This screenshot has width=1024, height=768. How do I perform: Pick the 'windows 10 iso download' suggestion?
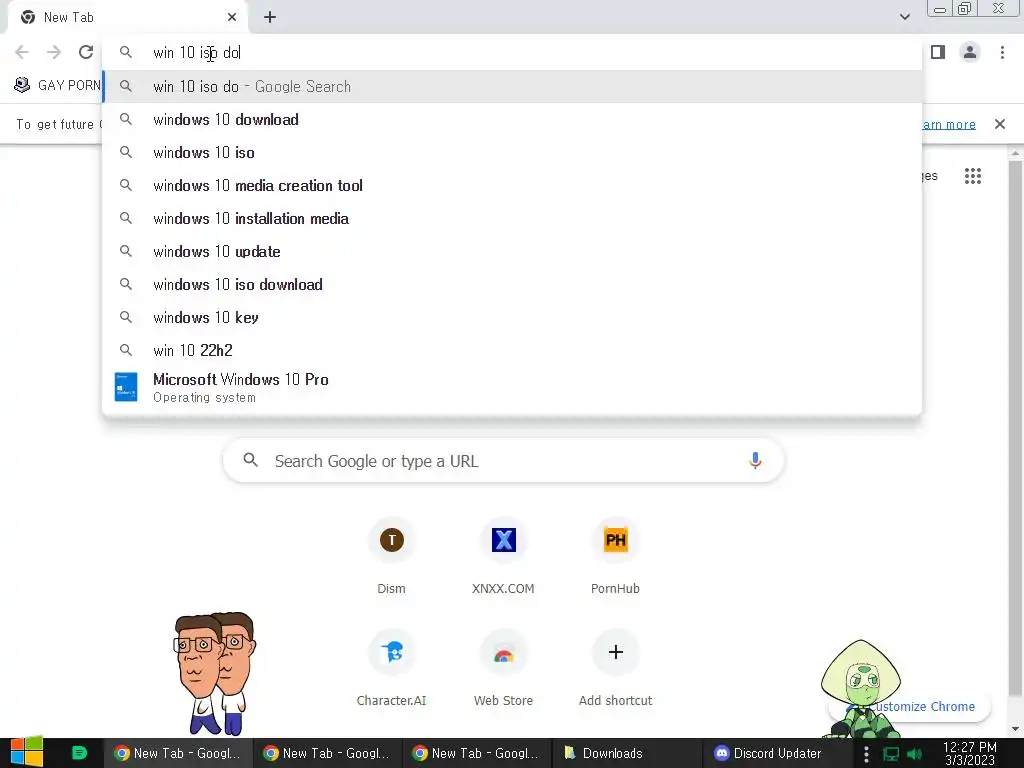512,284
